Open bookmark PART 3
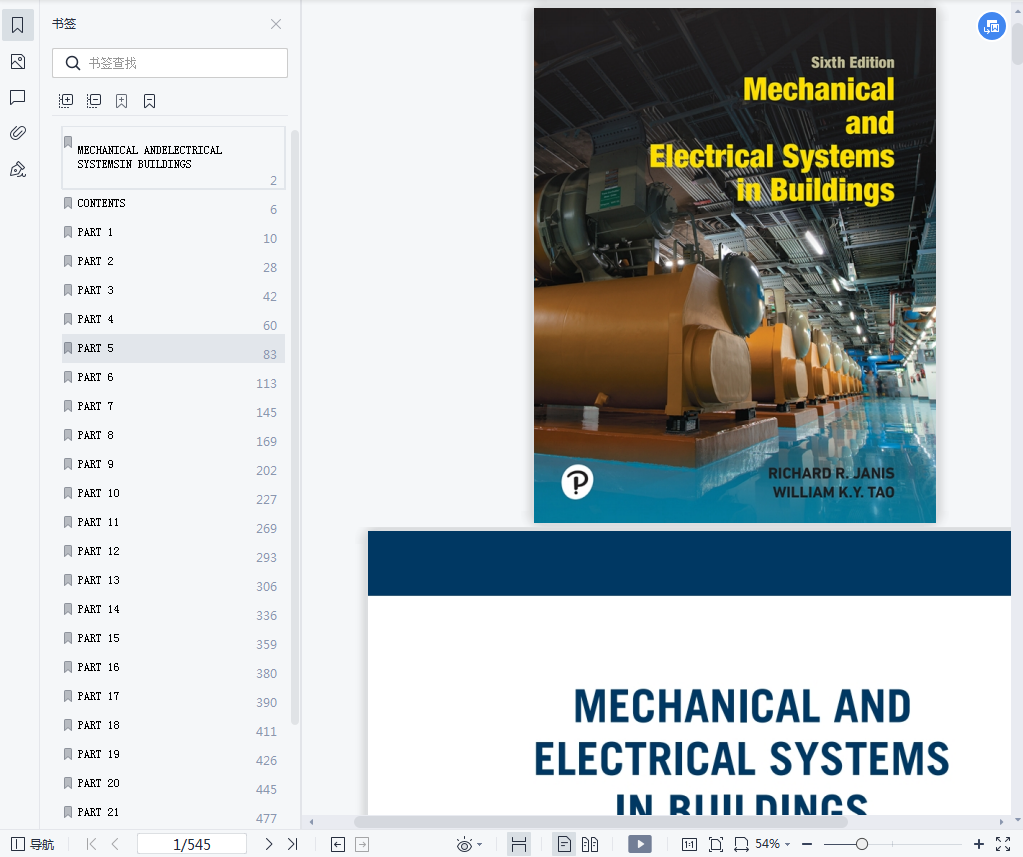The image size is (1023, 857). (x=174, y=290)
